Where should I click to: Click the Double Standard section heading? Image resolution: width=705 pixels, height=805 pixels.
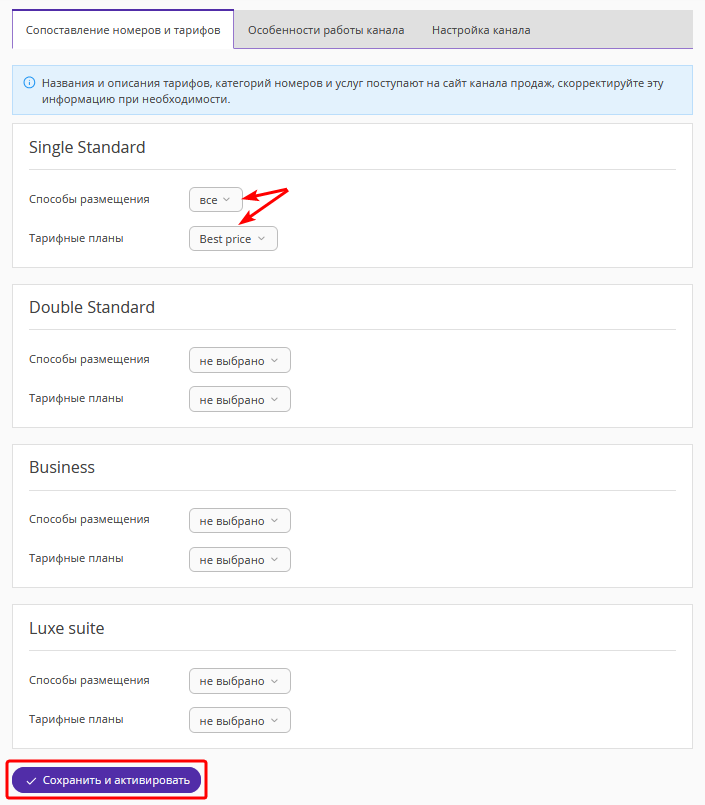pyautogui.click(x=92, y=307)
